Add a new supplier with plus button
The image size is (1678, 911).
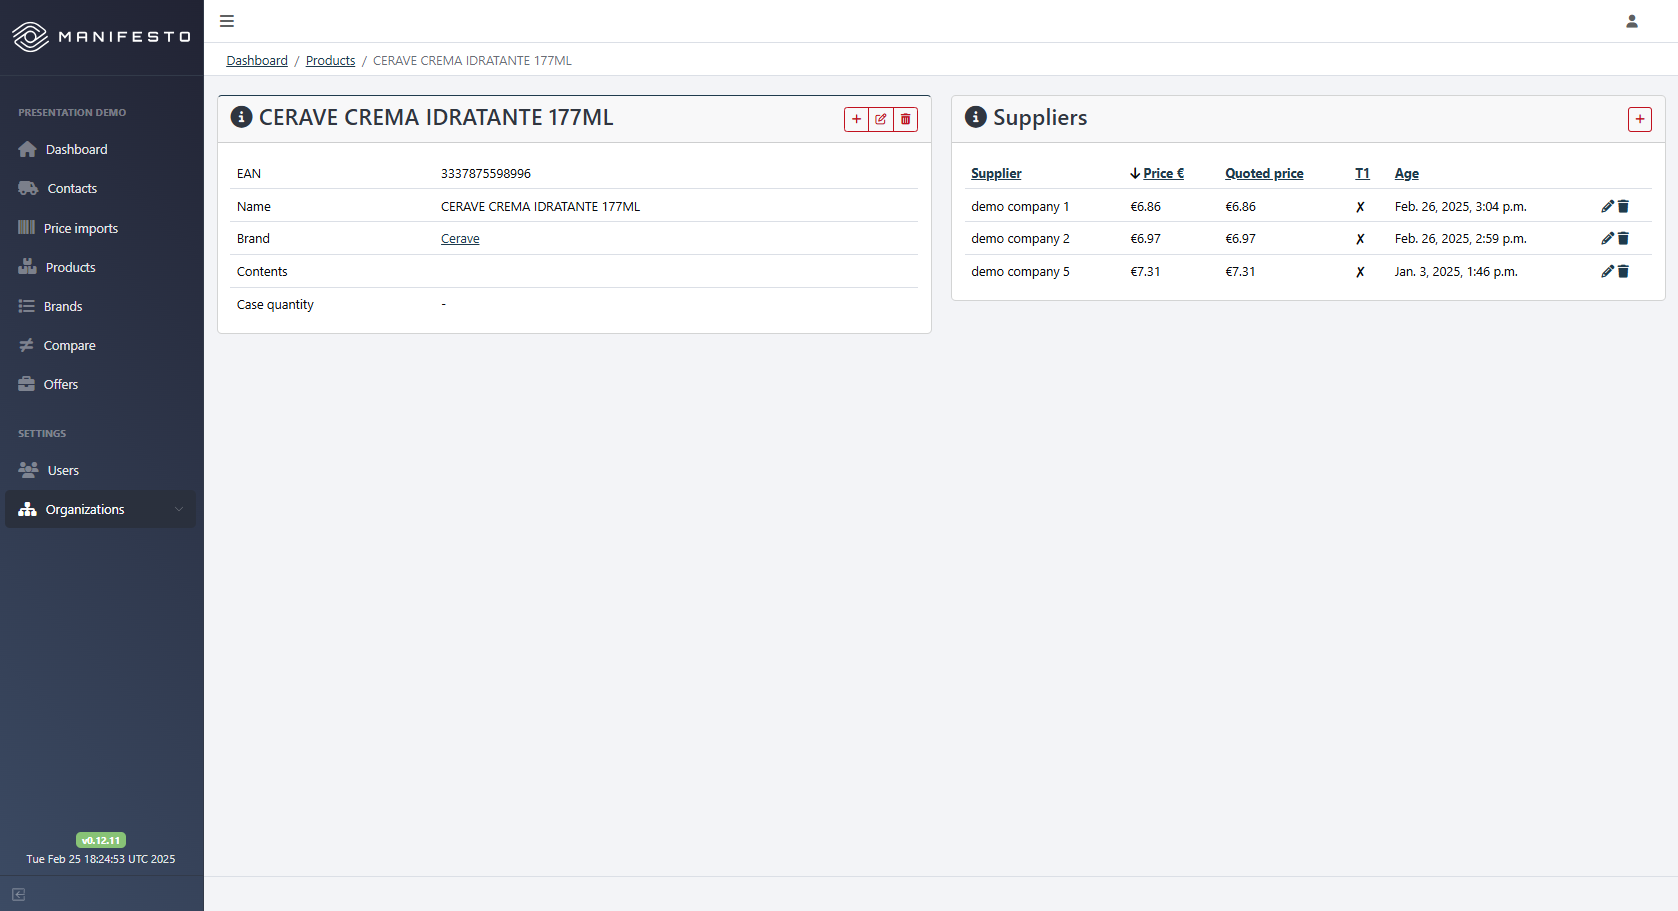click(1640, 119)
